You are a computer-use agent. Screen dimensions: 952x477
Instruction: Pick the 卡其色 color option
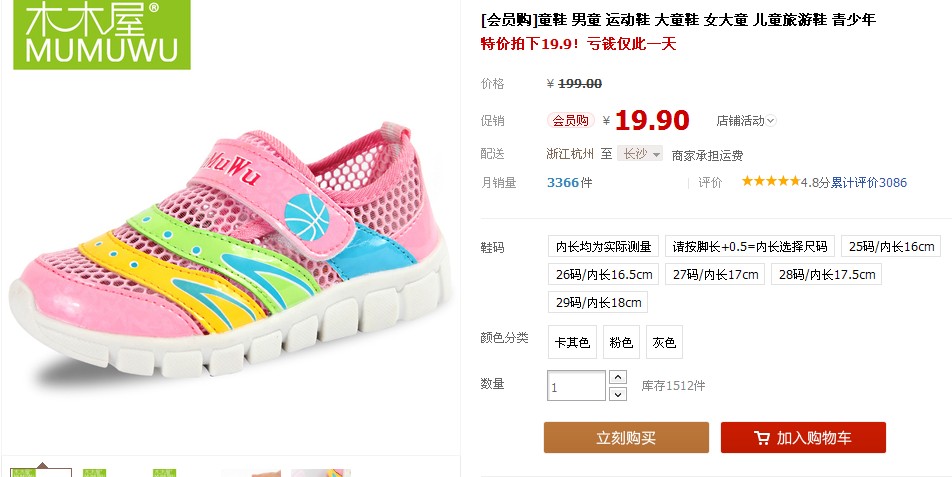[573, 342]
